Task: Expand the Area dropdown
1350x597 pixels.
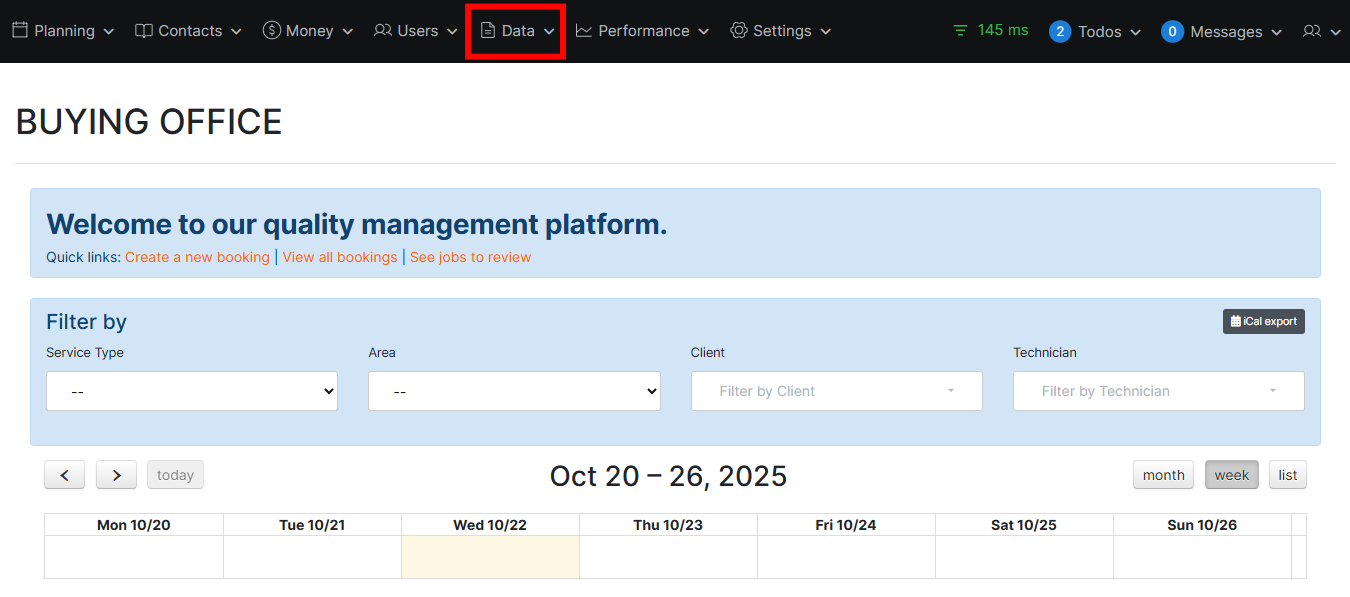Action: coord(514,391)
